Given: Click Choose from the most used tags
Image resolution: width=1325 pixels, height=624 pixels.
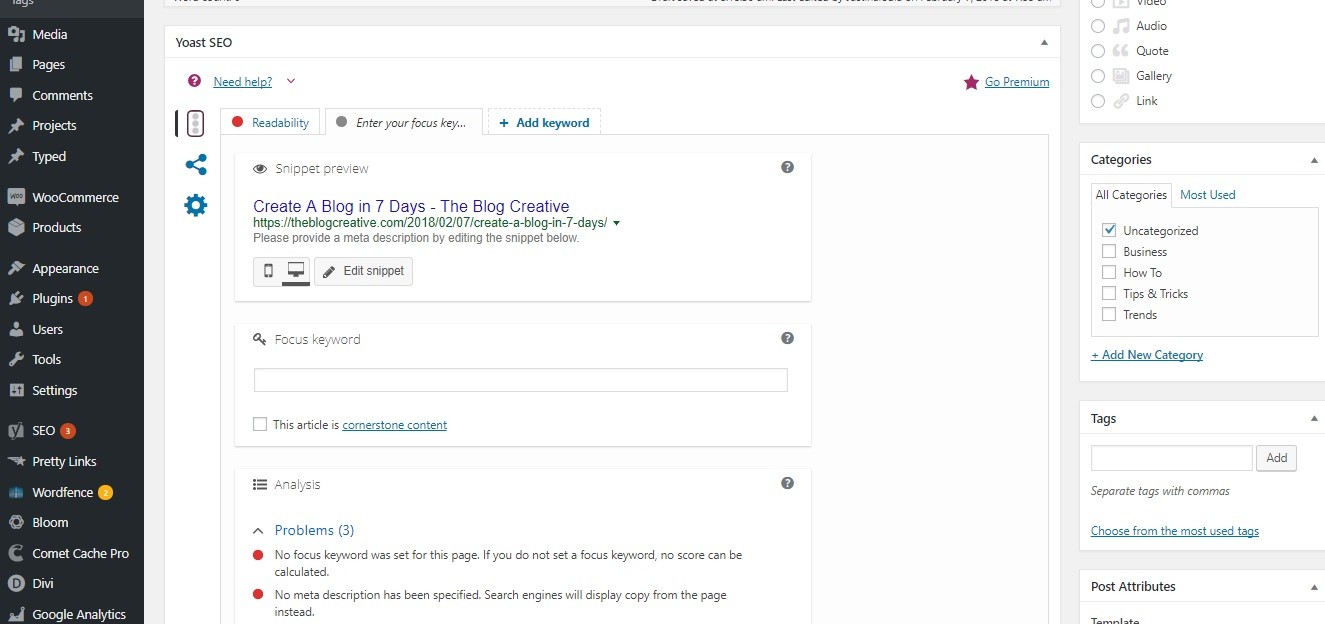Looking at the screenshot, I should [1175, 531].
